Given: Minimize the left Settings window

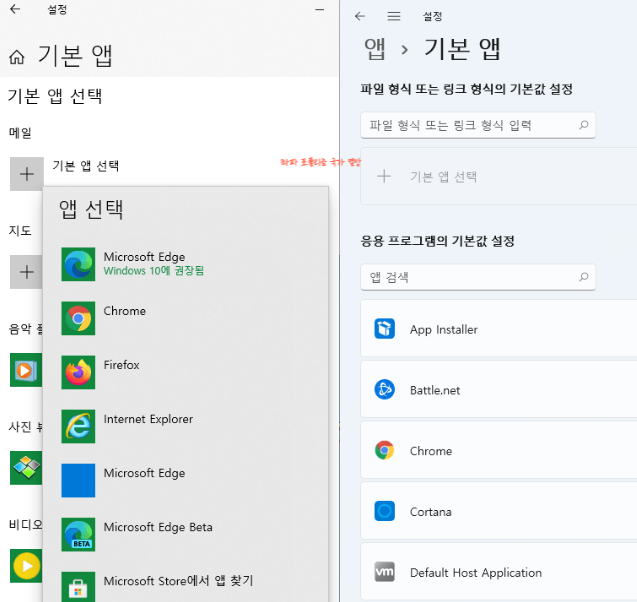Looking at the screenshot, I should coord(320,9).
